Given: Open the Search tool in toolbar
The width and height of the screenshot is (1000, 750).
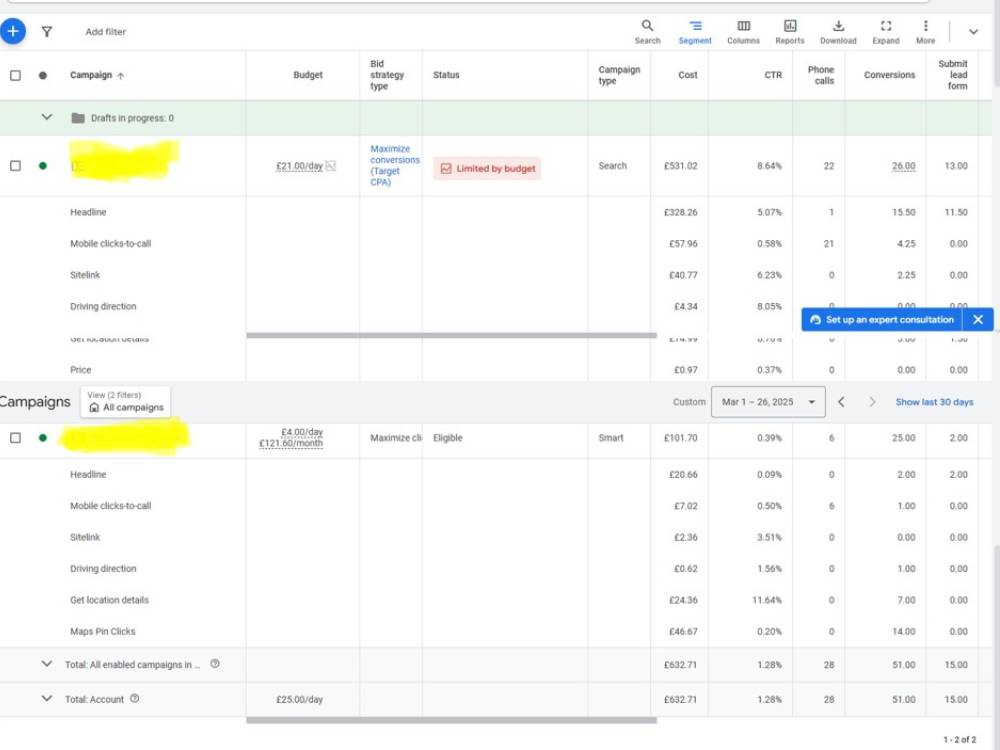Looking at the screenshot, I should tap(647, 32).
